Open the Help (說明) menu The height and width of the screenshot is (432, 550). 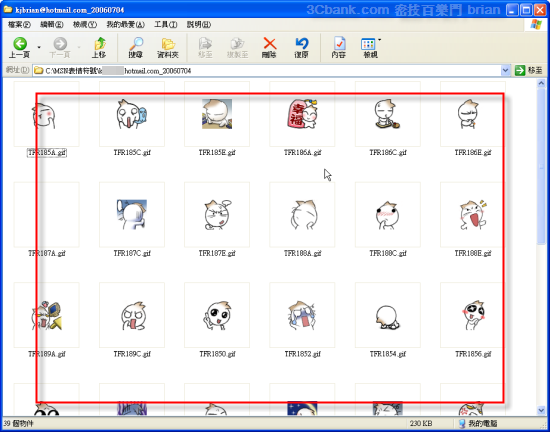click(199, 25)
